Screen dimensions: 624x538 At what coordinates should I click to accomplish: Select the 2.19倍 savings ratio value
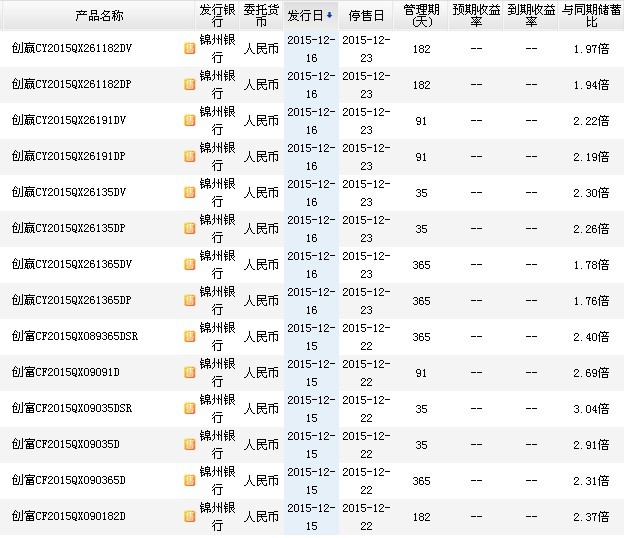click(591, 157)
